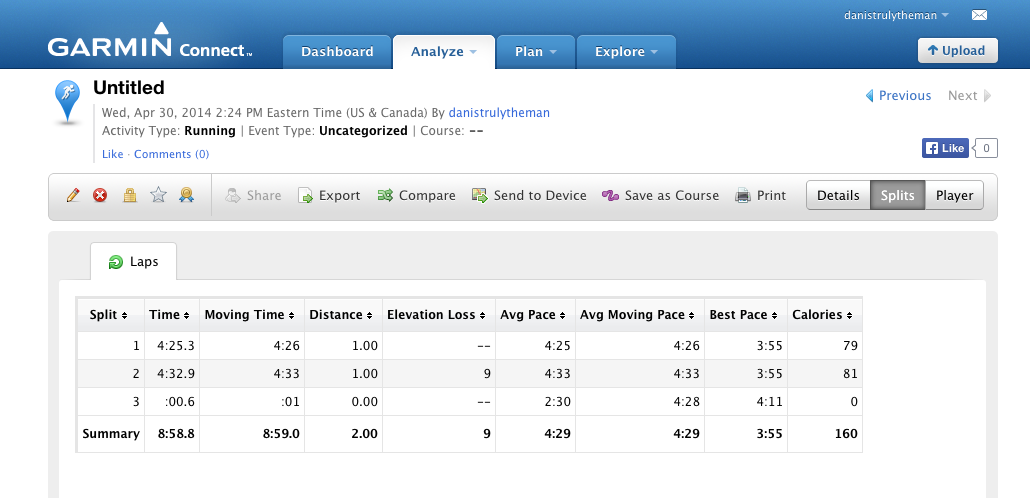Click the Upload button
This screenshot has width=1030, height=498.
point(956,51)
